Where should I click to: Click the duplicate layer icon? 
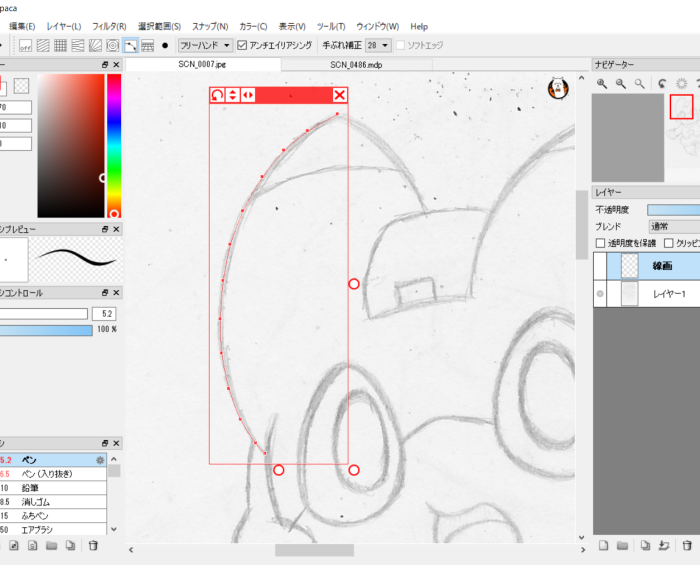[645, 545]
